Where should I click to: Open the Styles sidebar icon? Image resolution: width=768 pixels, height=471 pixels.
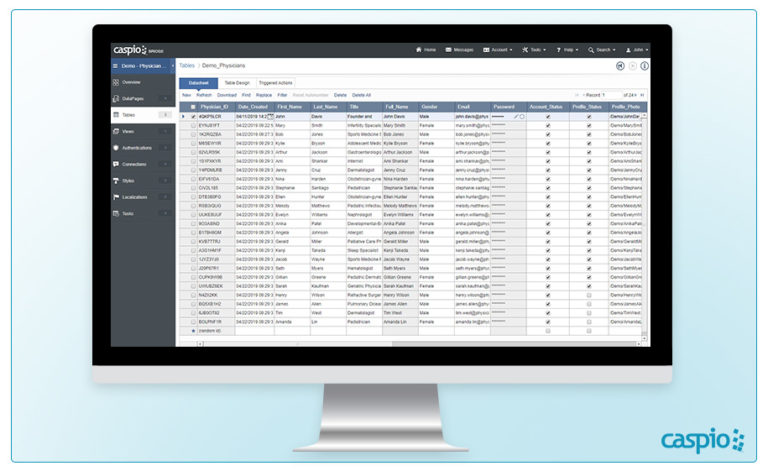tap(117, 180)
